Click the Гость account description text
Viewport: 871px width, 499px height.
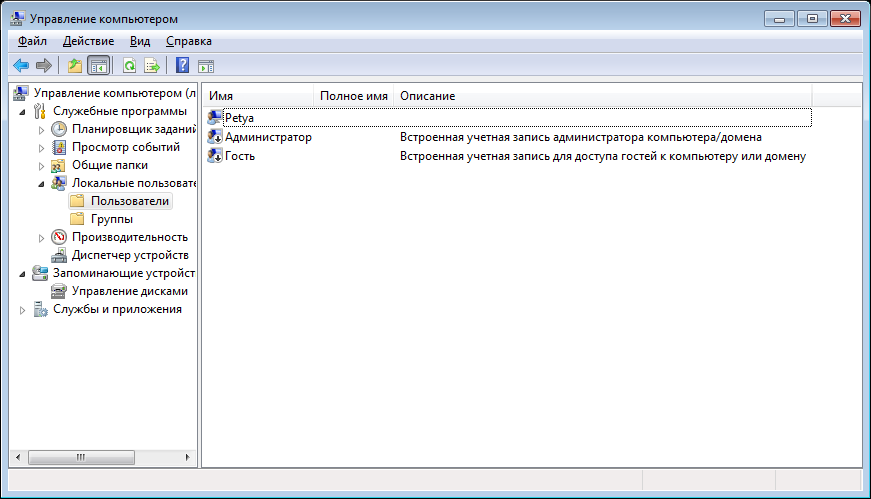coord(603,156)
